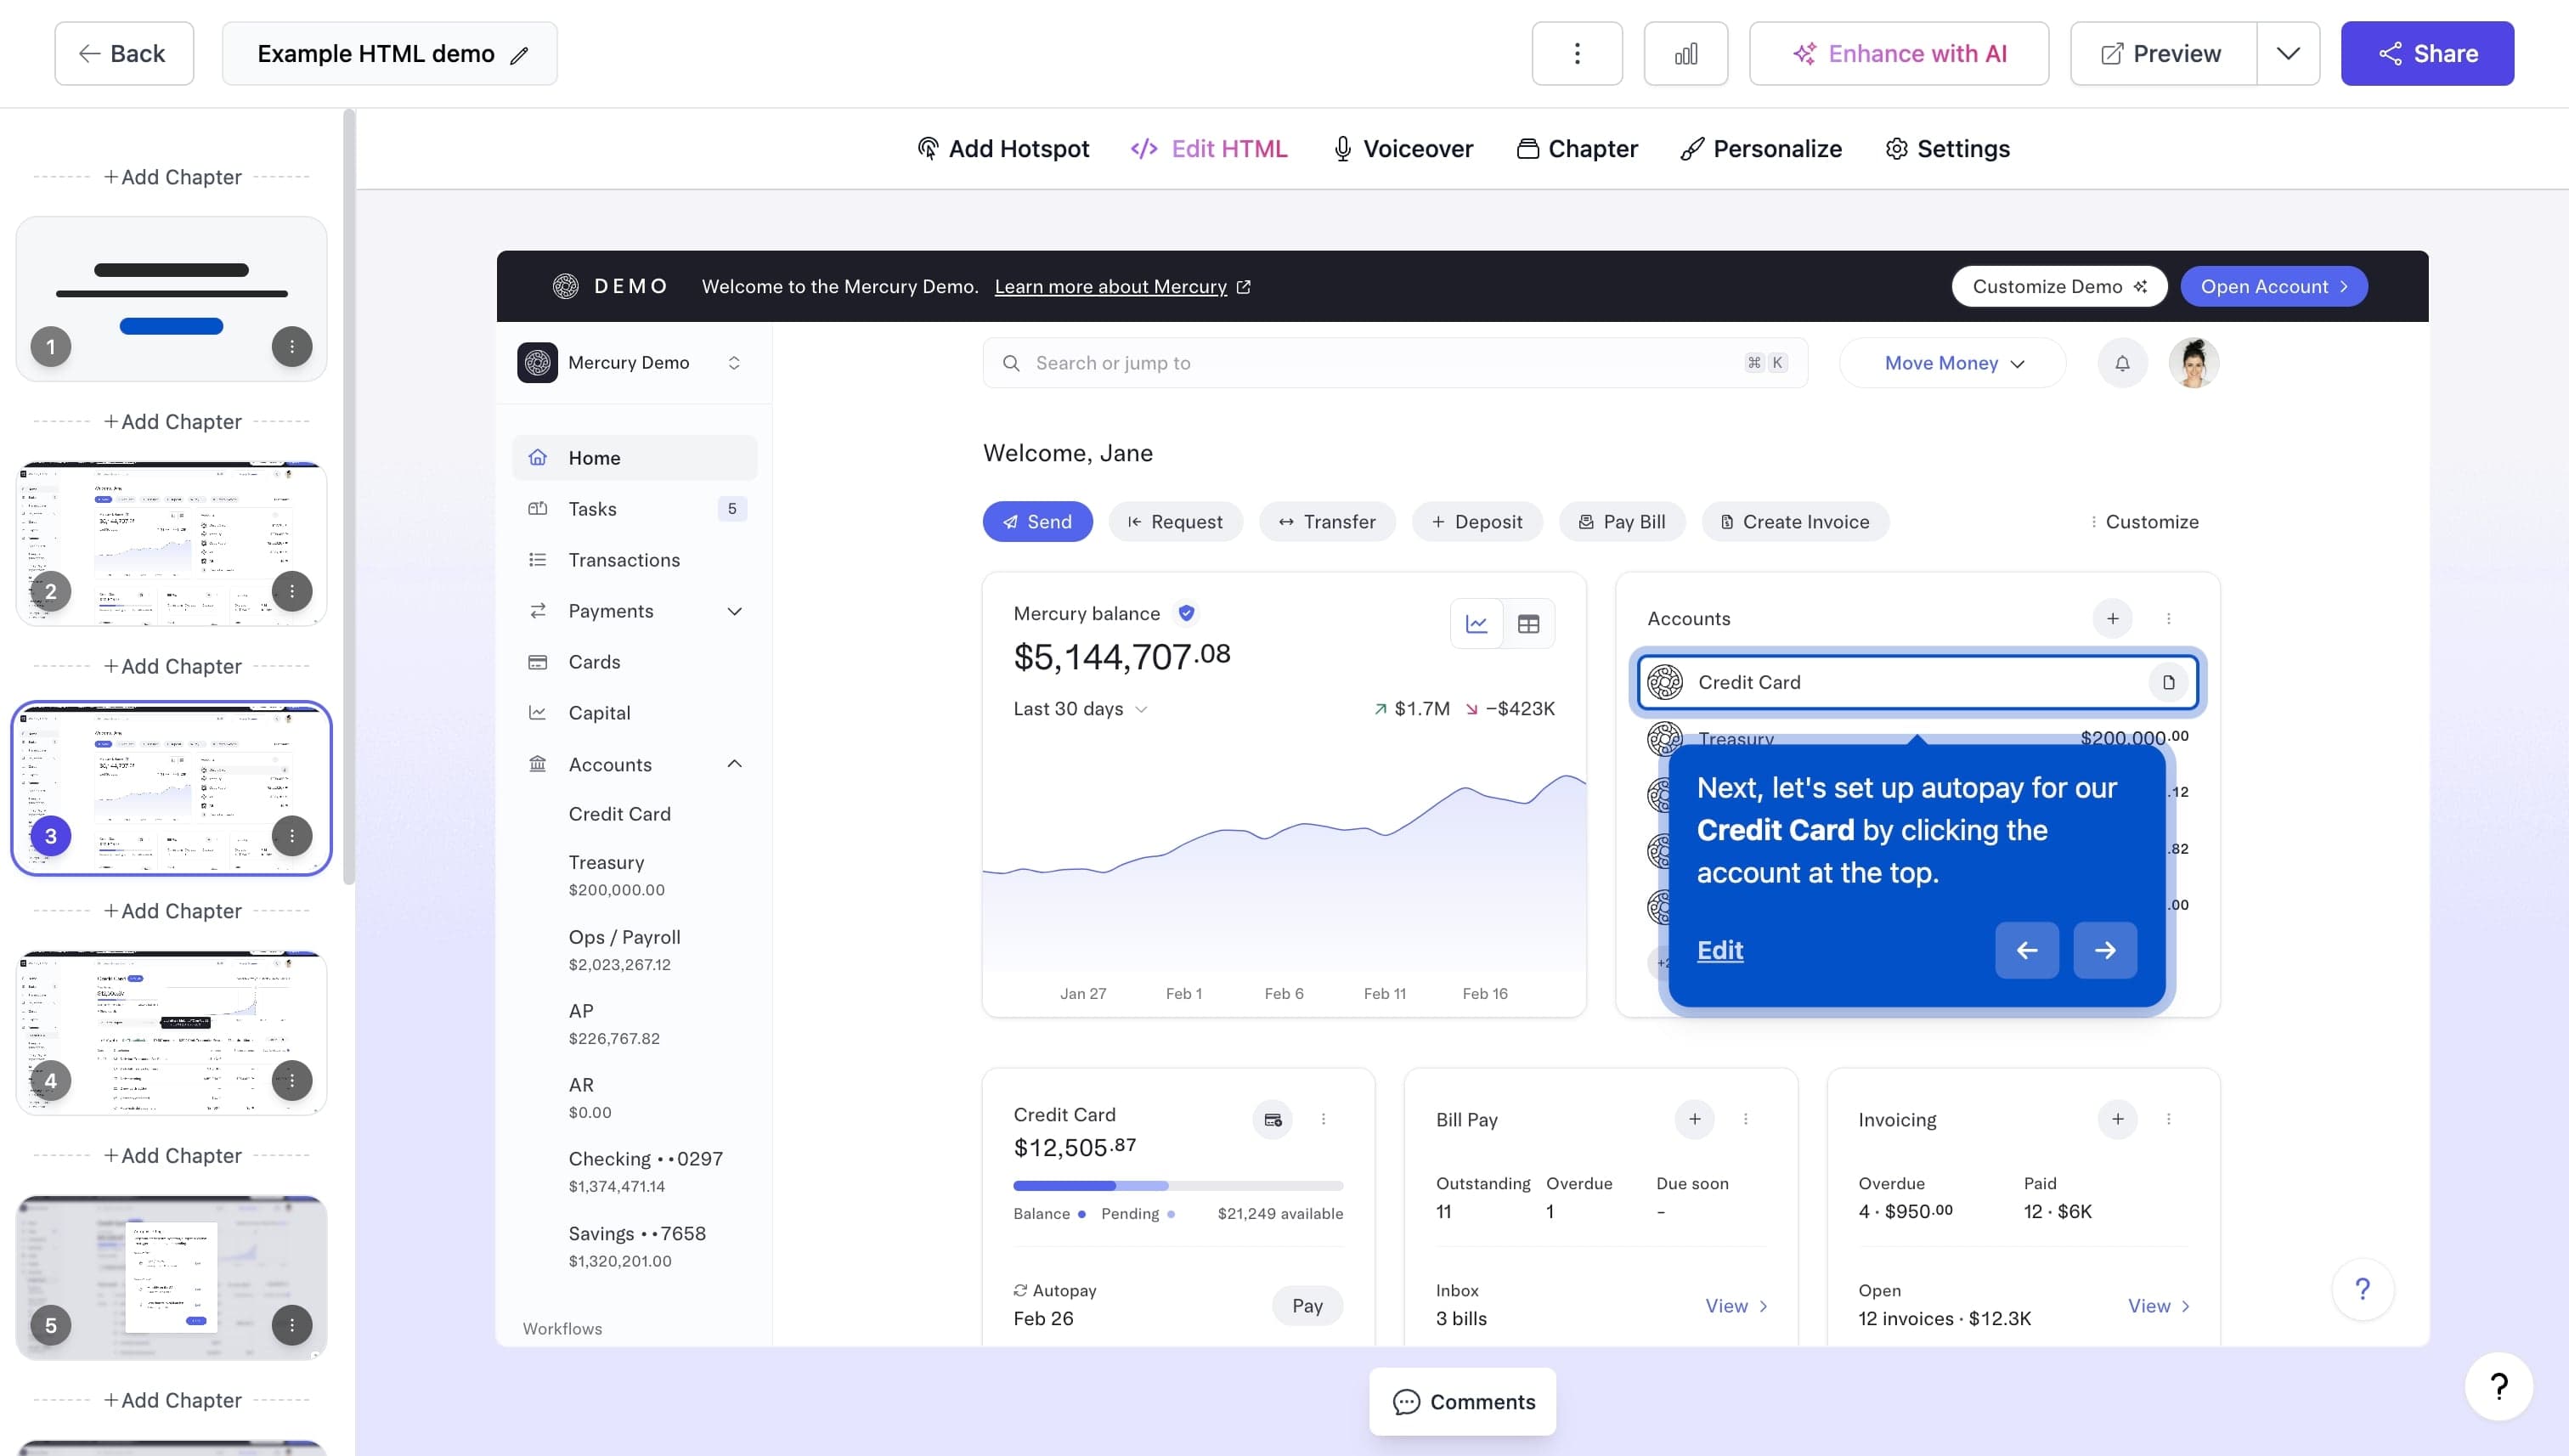Open options for chapter thumbnail 2

click(292, 591)
